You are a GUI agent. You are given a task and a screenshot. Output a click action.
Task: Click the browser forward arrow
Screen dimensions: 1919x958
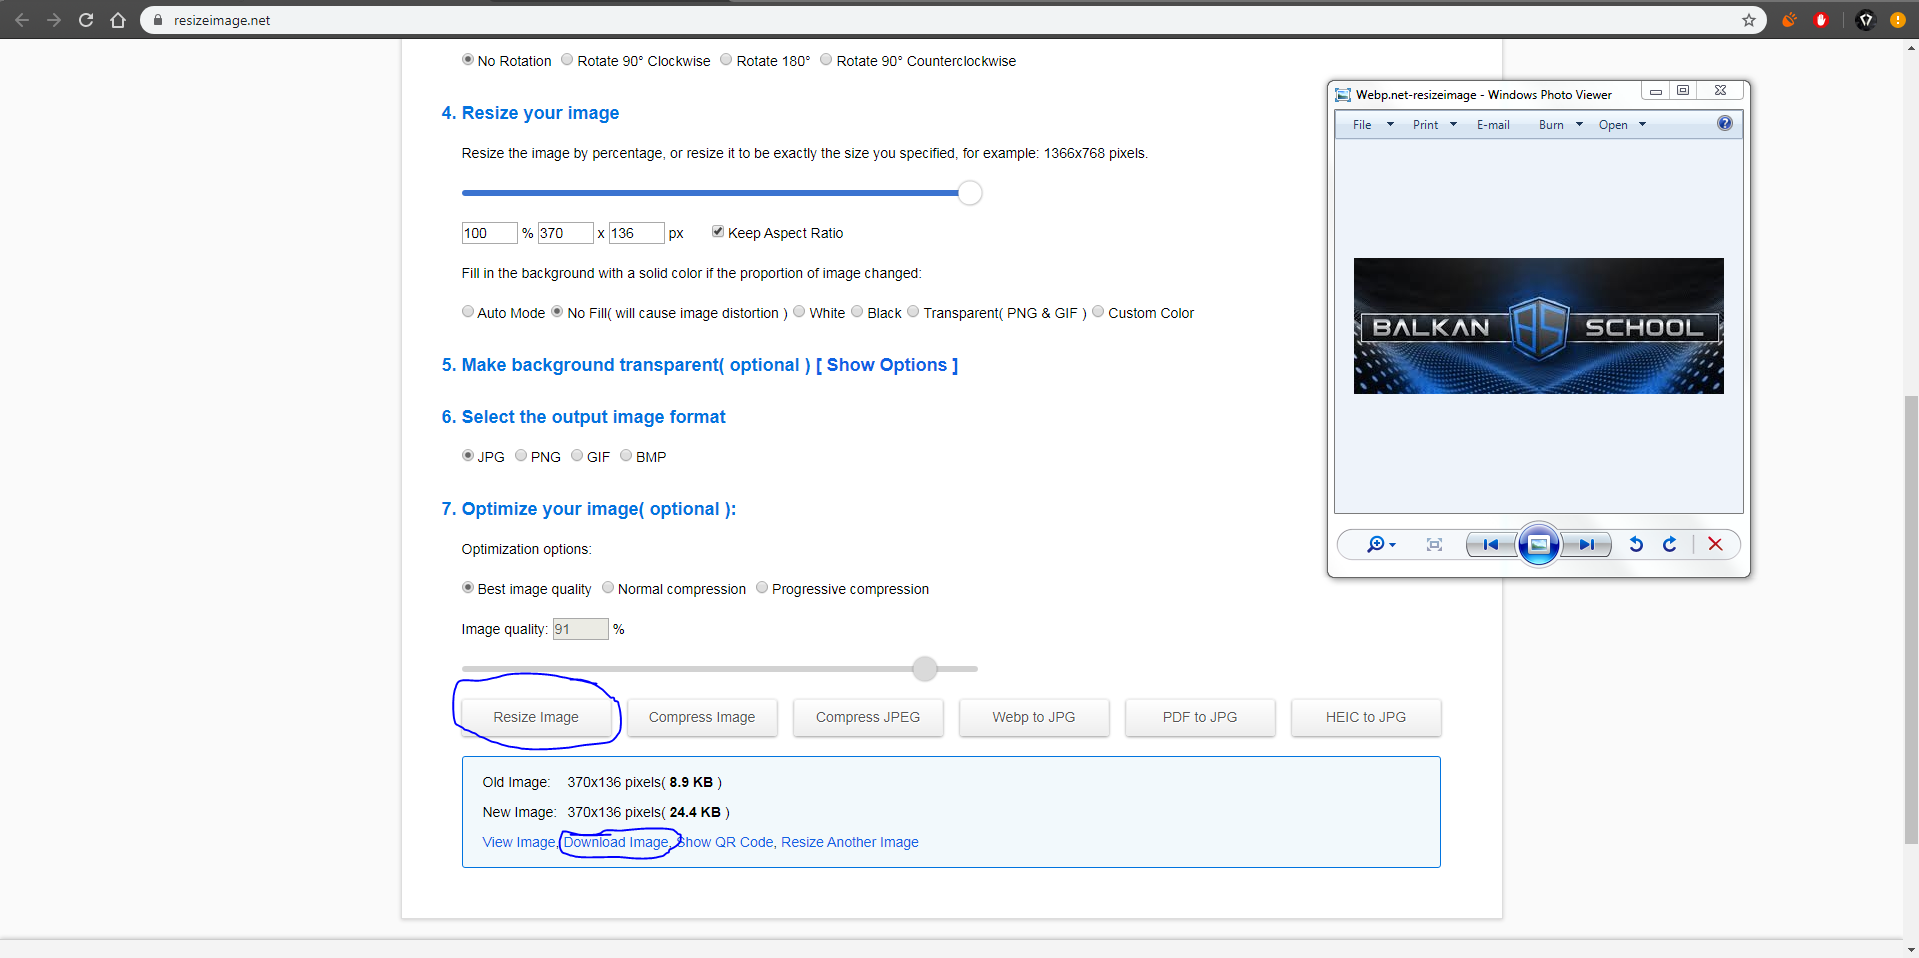click(54, 20)
